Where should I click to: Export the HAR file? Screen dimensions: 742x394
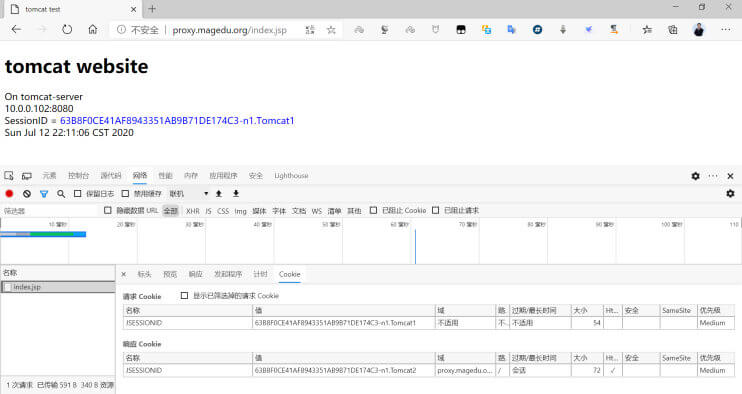[236, 193]
